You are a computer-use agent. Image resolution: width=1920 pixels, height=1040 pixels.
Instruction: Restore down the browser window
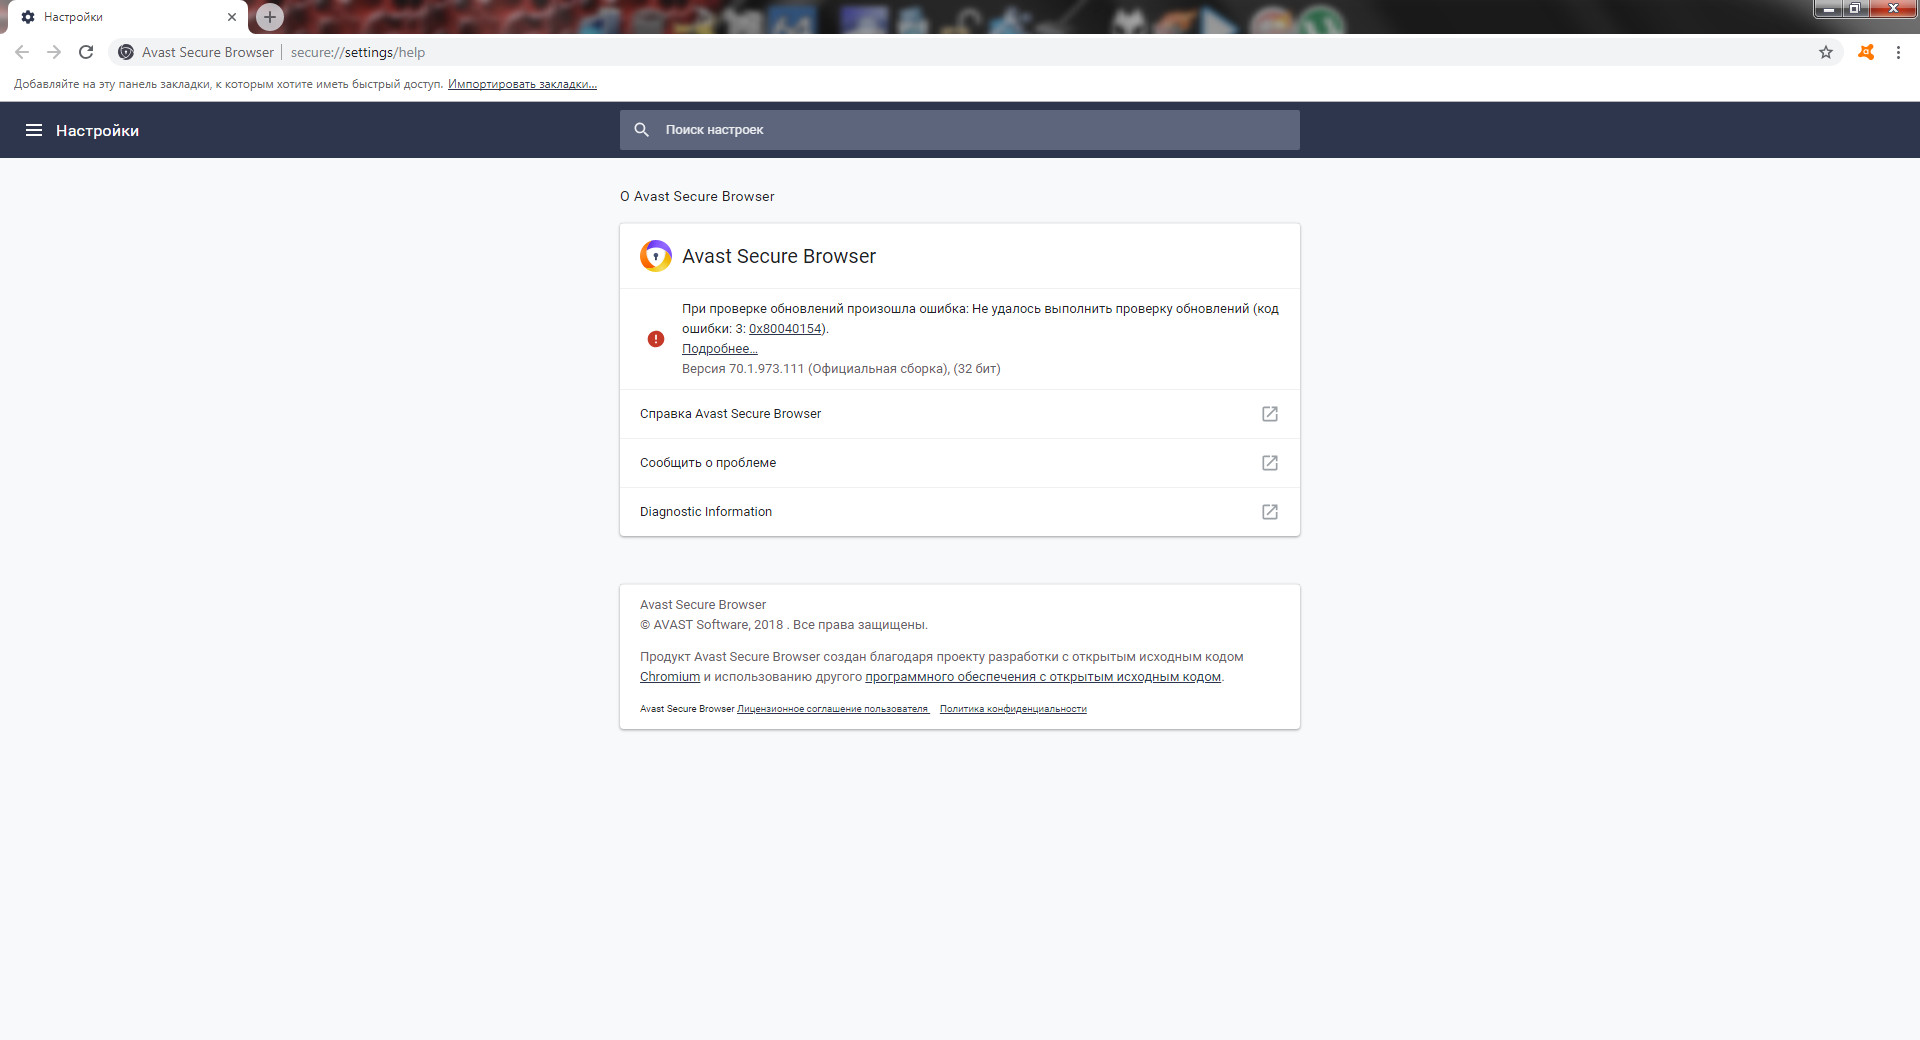(1854, 9)
